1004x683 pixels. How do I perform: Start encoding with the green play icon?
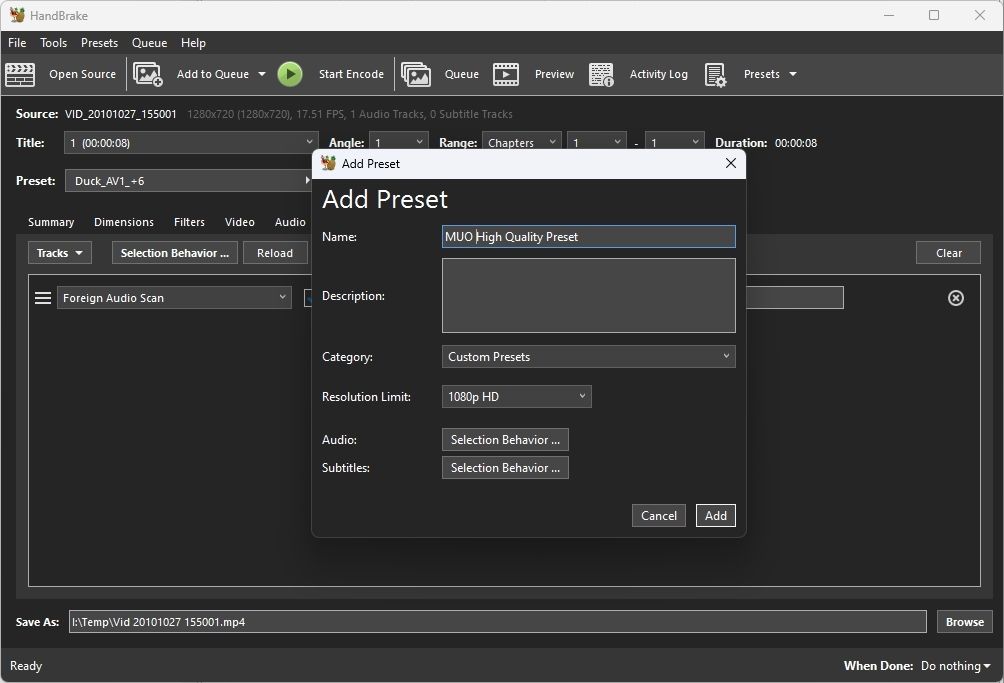pos(290,74)
